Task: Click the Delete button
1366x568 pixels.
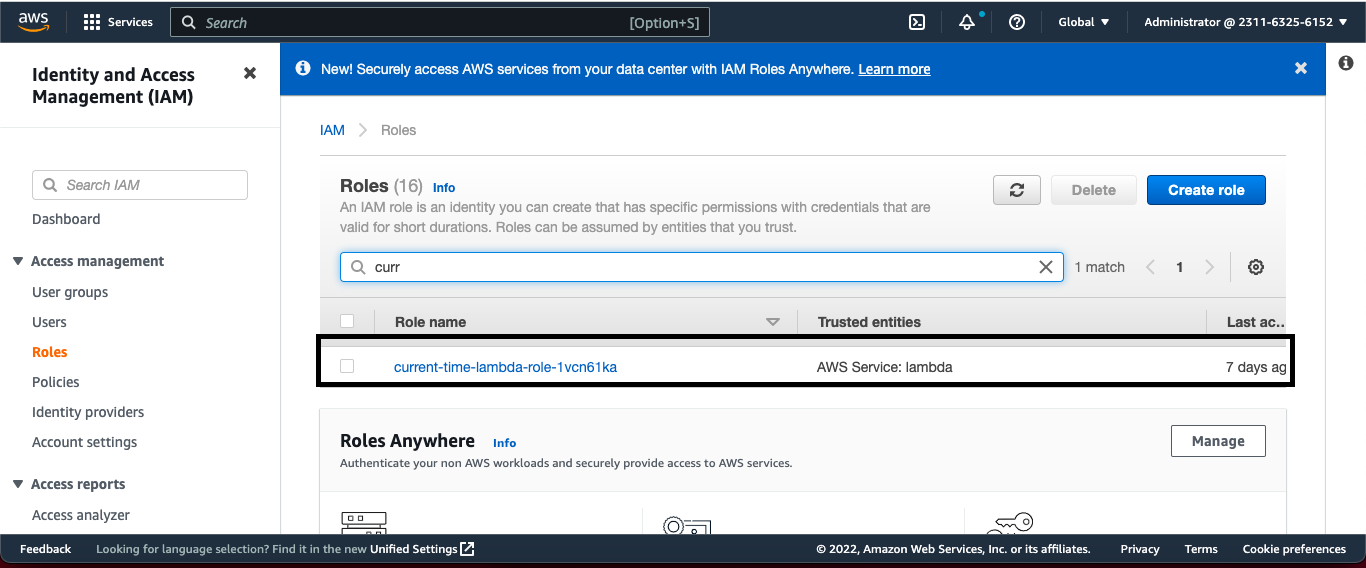Action: pyautogui.click(x=1094, y=190)
